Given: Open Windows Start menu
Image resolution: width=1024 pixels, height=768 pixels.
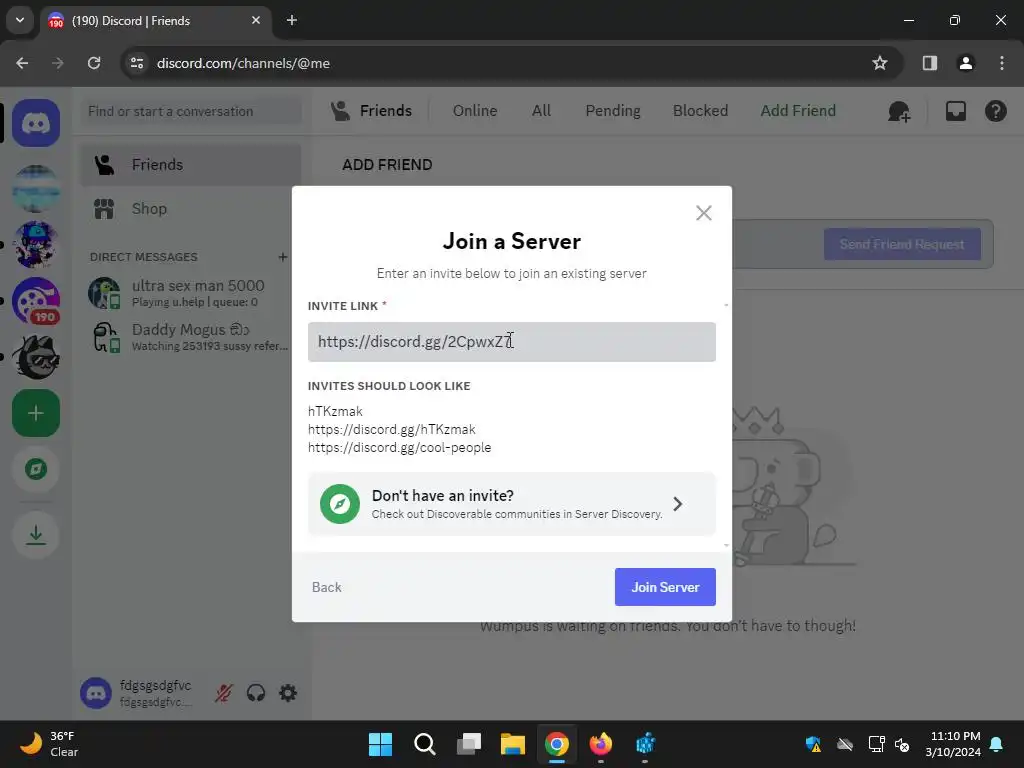Looking at the screenshot, I should point(380,744).
